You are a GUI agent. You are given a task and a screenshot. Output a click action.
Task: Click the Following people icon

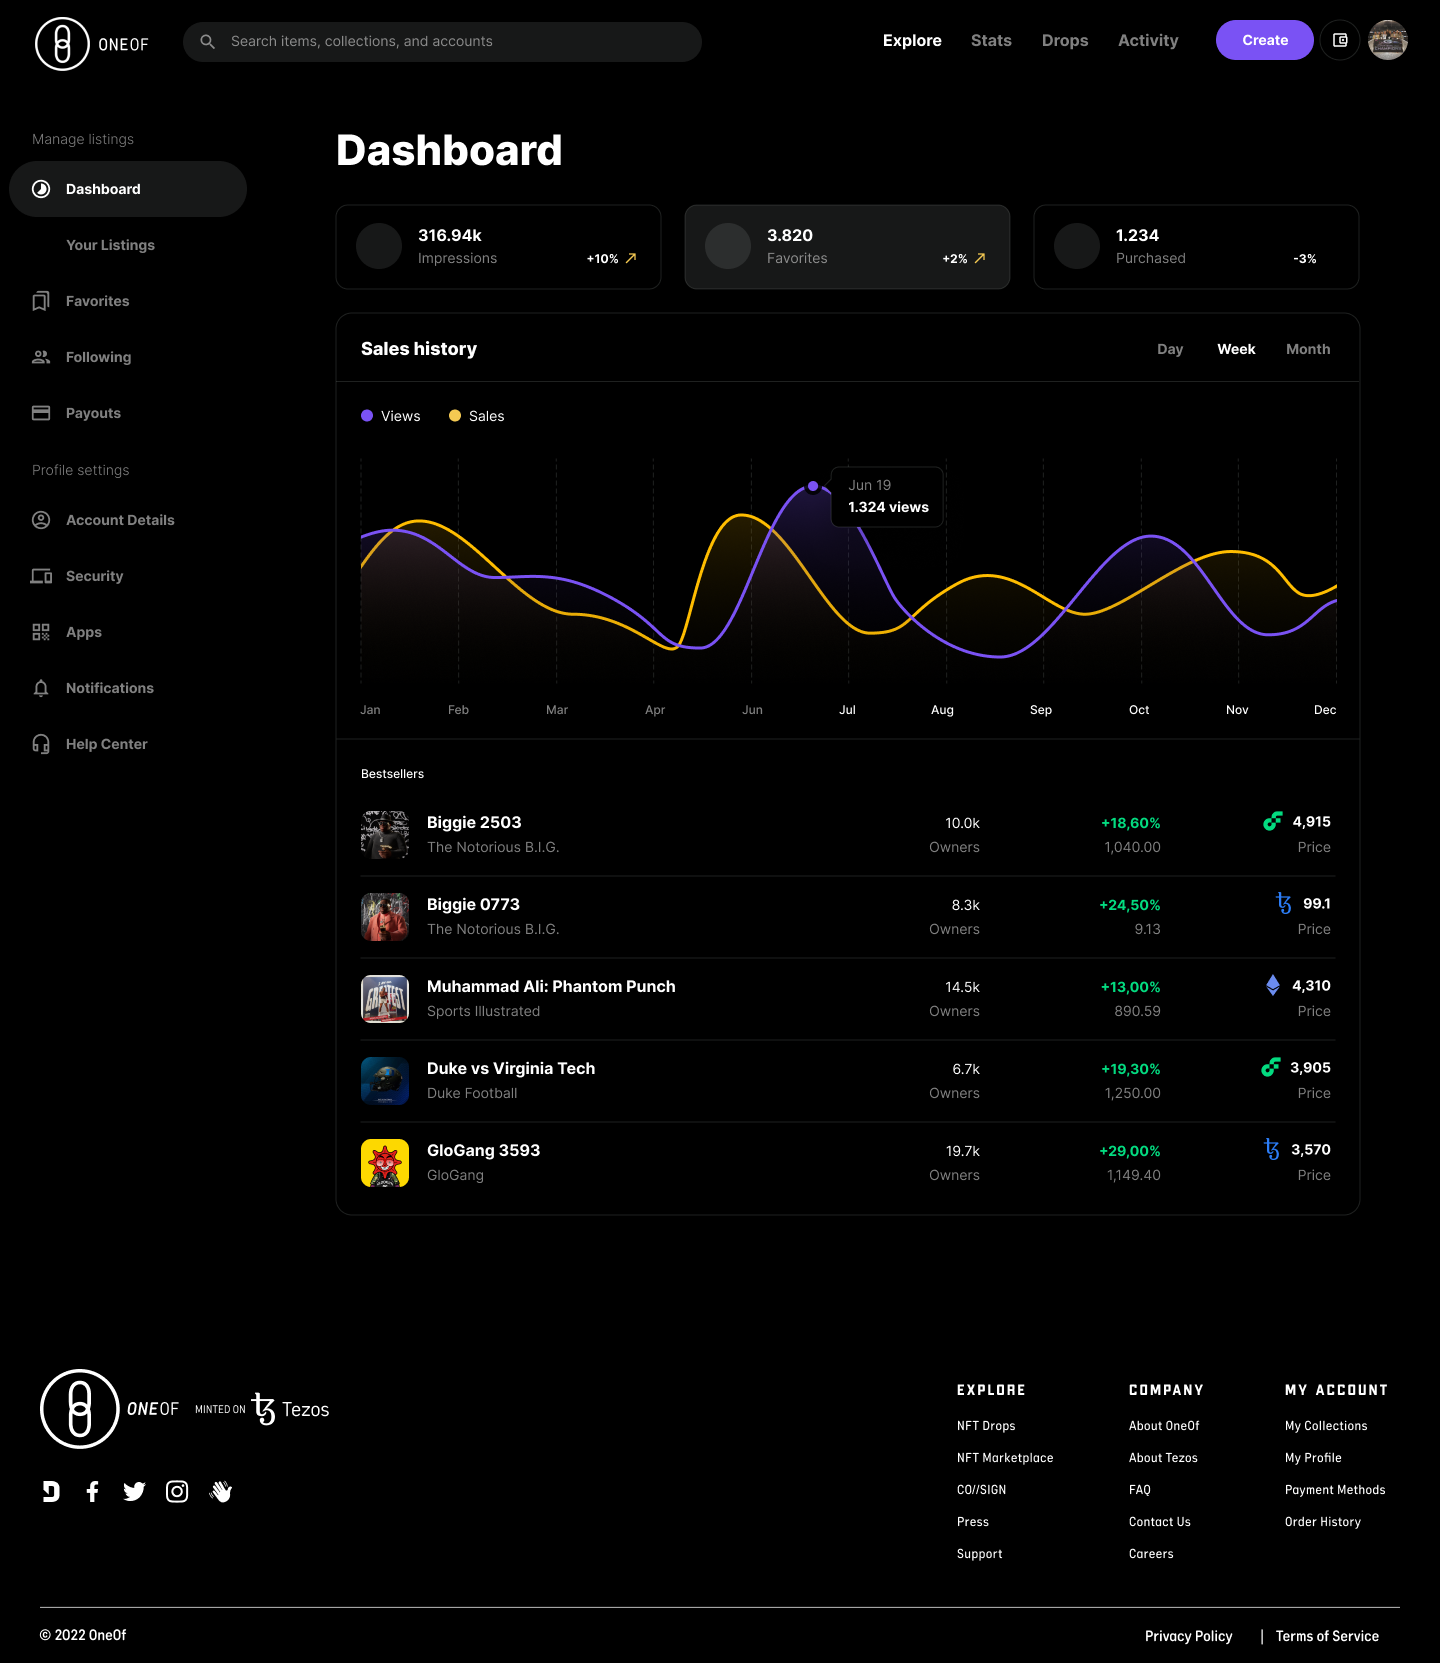pos(41,357)
